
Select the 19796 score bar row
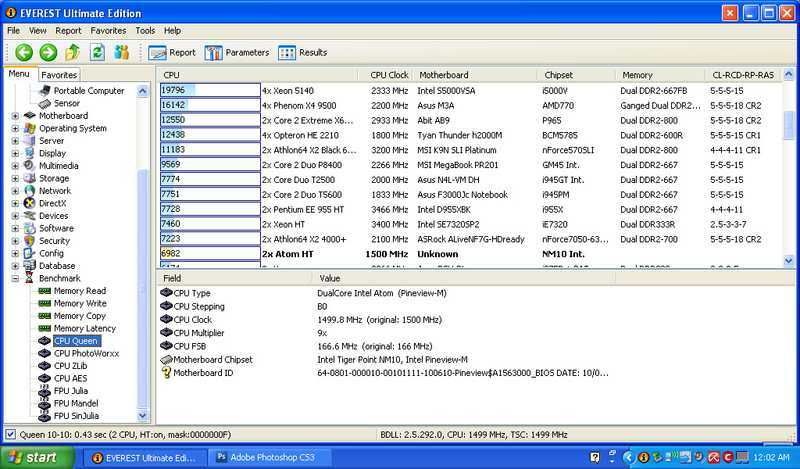click(x=210, y=90)
